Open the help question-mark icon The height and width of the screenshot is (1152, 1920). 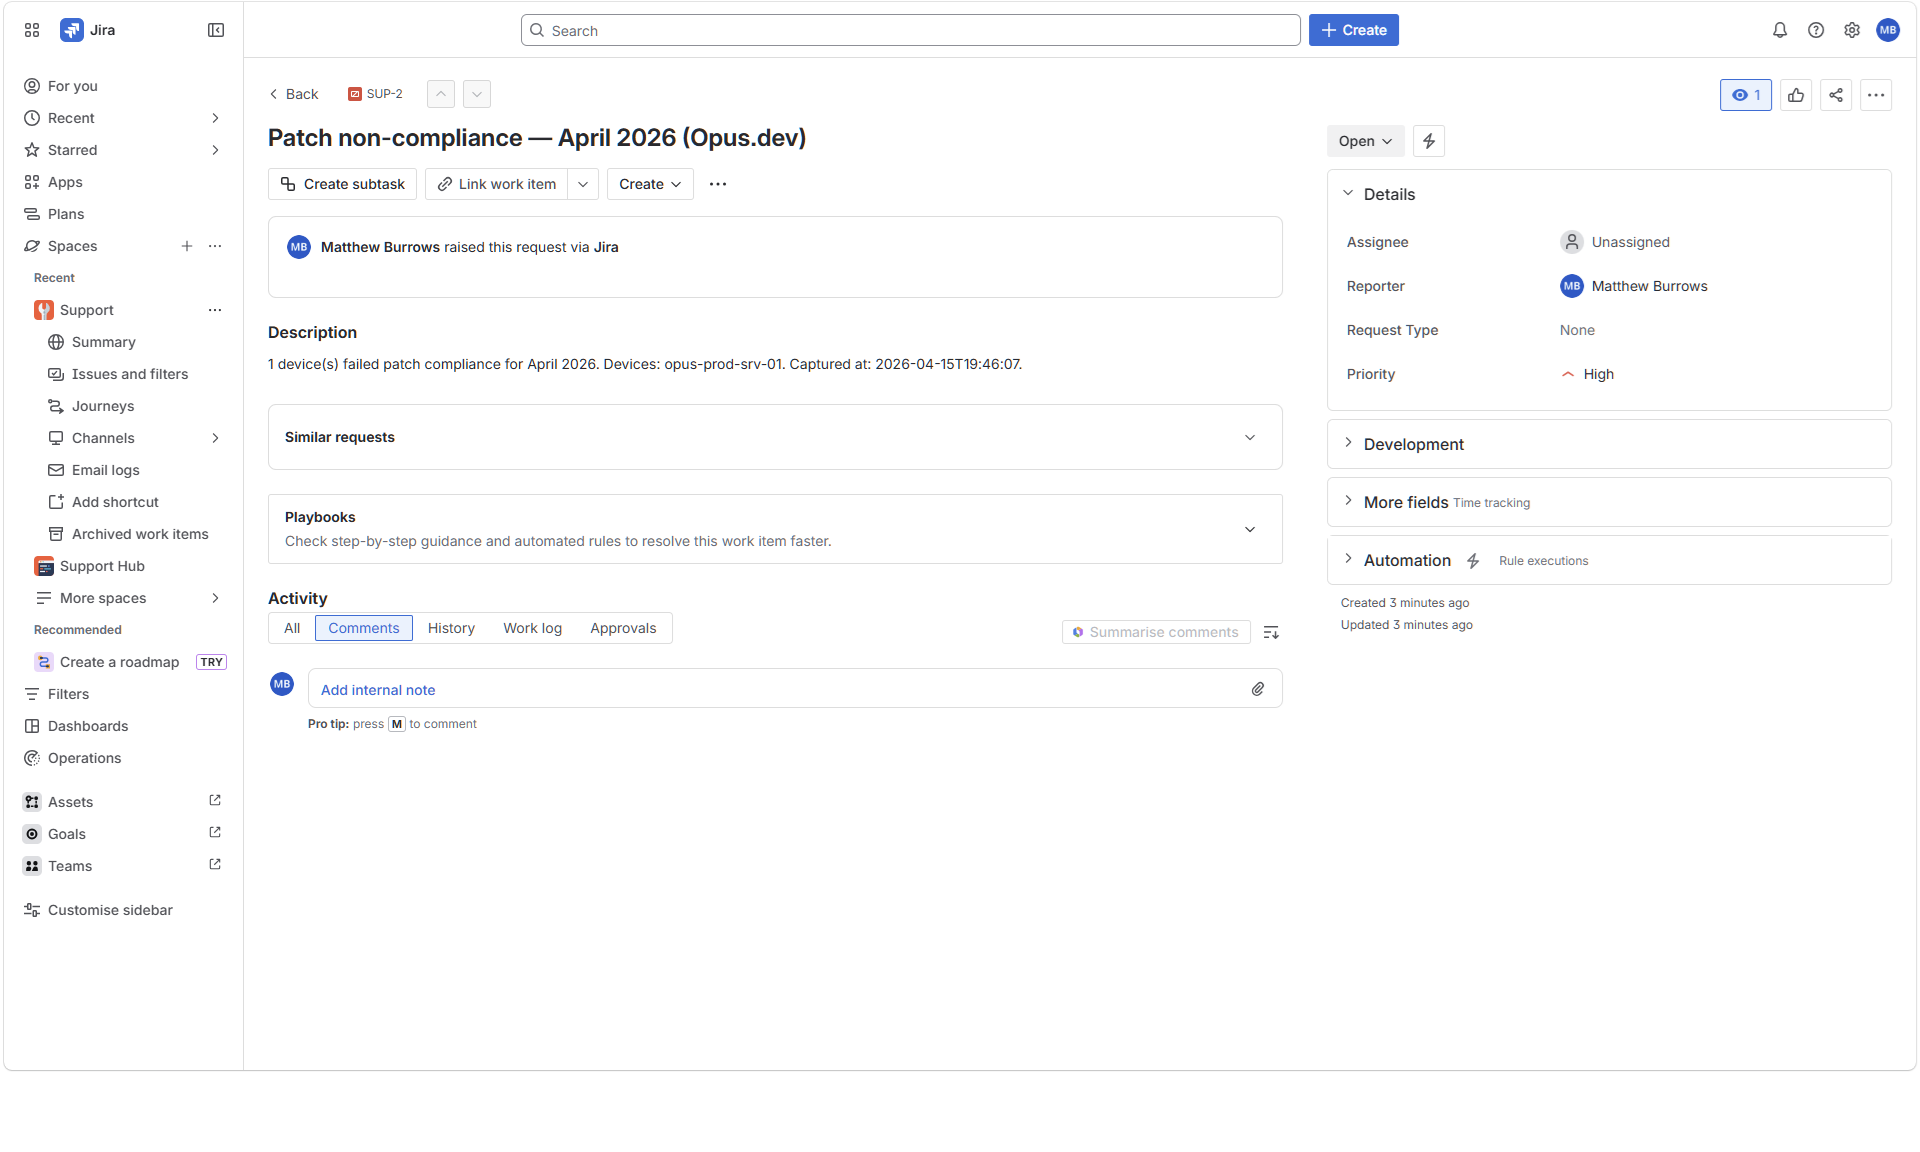coord(1816,30)
